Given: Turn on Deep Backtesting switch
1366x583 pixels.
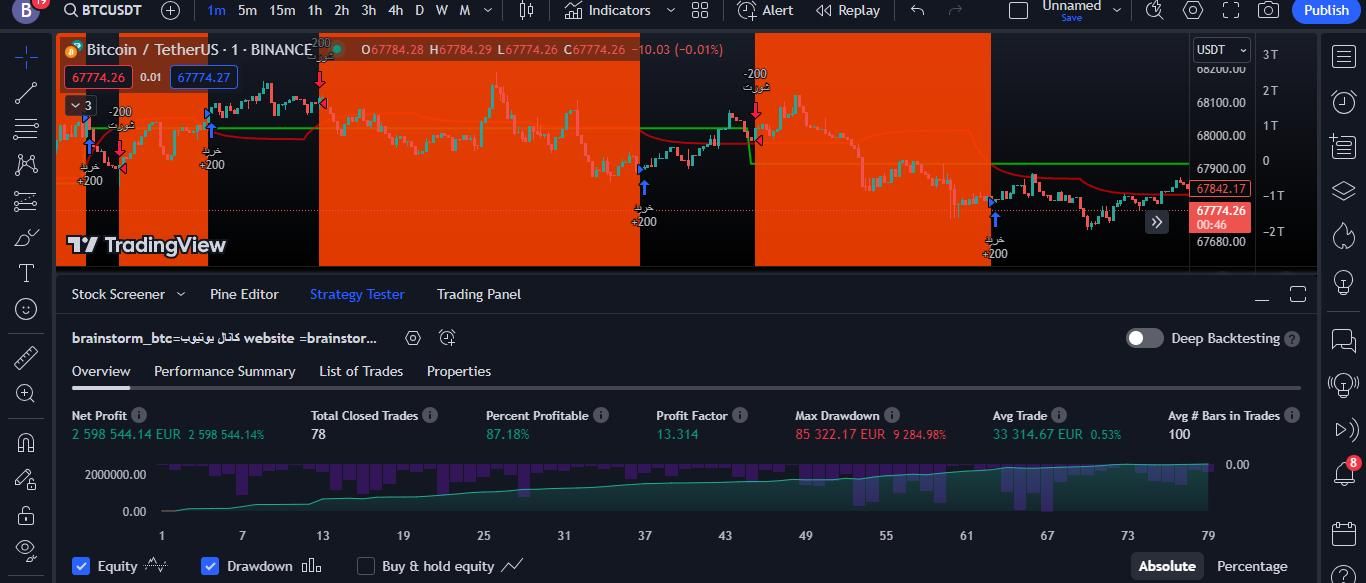Looking at the screenshot, I should coord(1145,338).
